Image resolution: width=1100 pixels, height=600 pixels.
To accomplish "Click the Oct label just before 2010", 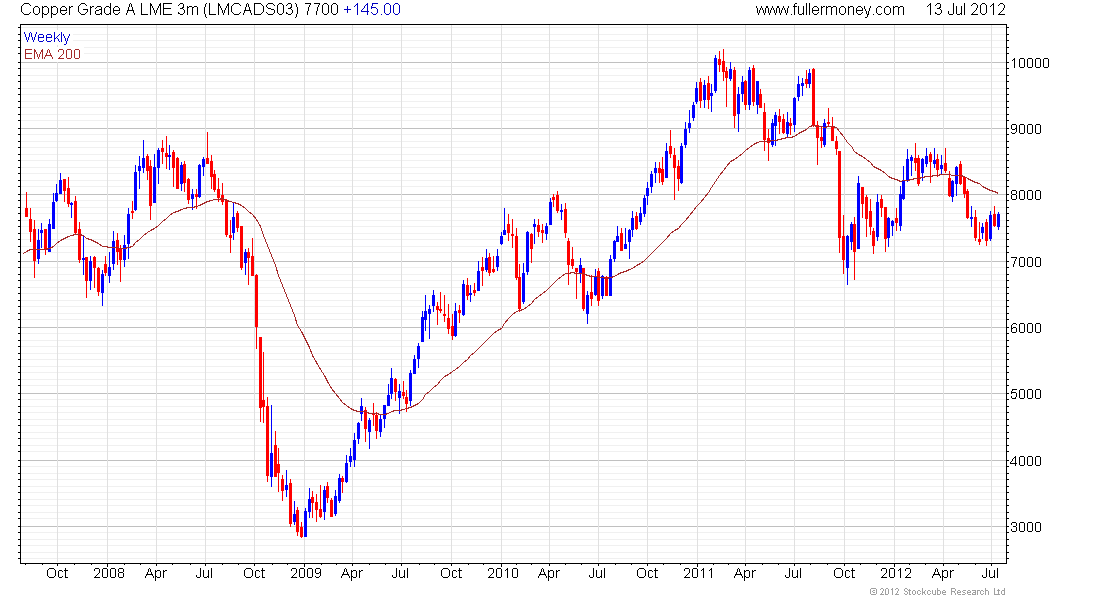I will 451,573.
